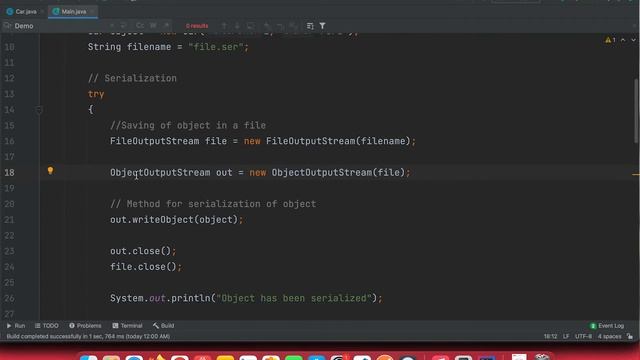Jump to previous highlighted error chevron

tap(623, 40)
